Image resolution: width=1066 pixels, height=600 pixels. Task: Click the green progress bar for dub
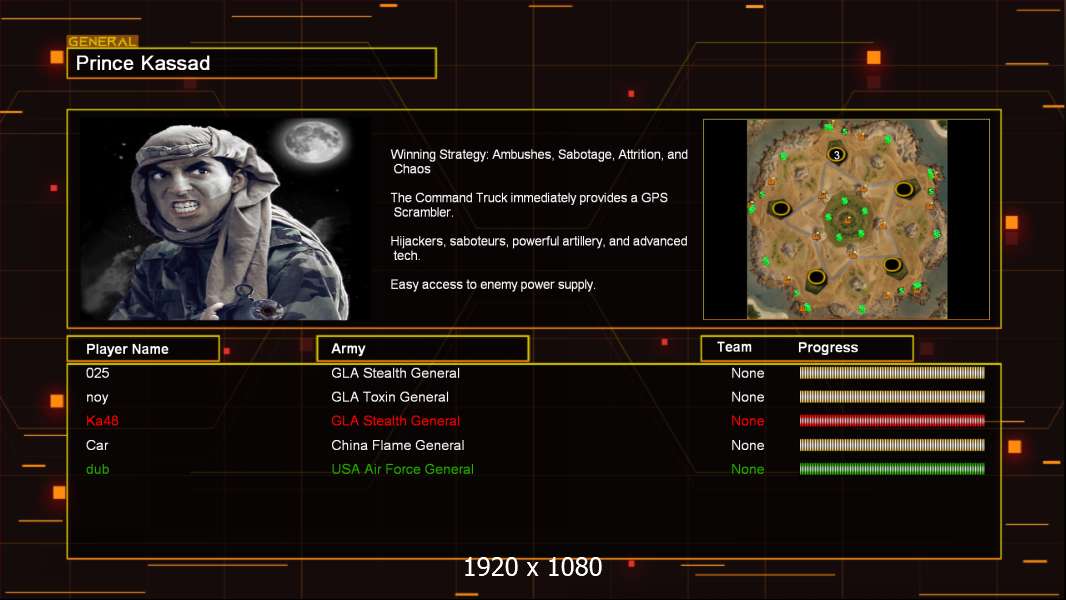tap(892, 468)
